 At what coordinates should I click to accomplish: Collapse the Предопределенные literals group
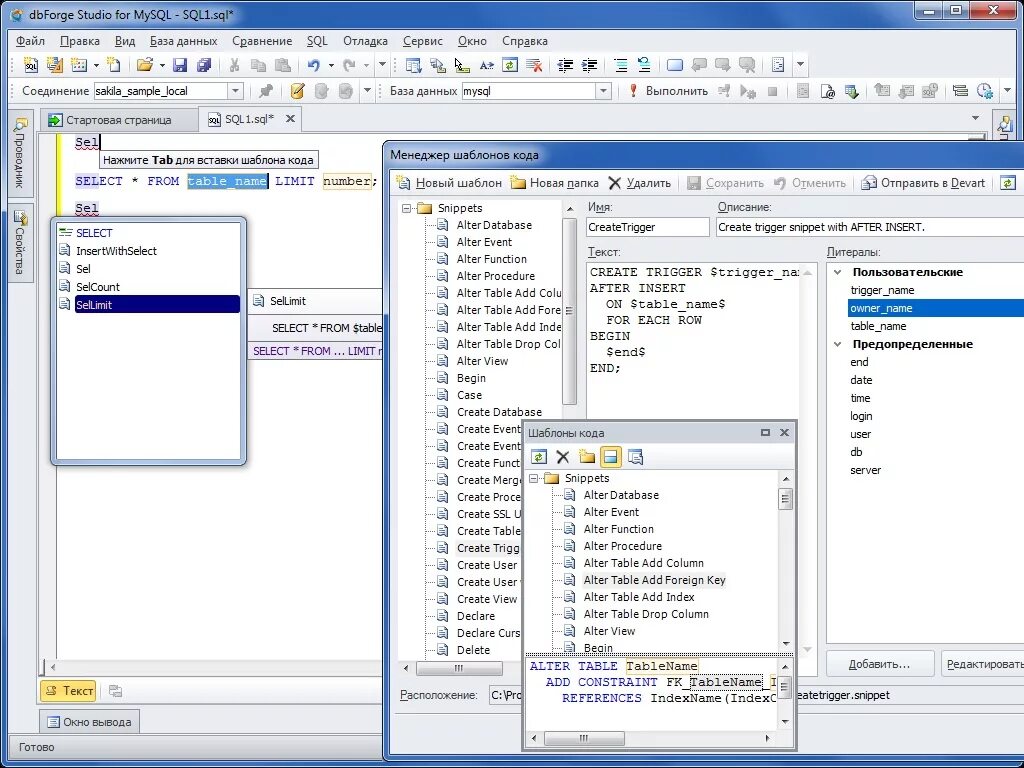(x=838, y=344)
